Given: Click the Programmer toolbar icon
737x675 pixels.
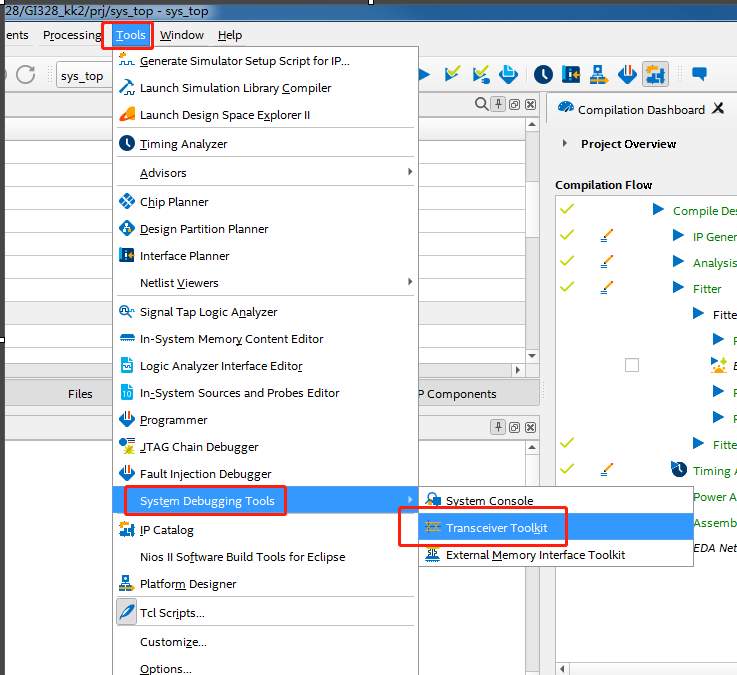Looking at the screenshot, I should 627,74.
